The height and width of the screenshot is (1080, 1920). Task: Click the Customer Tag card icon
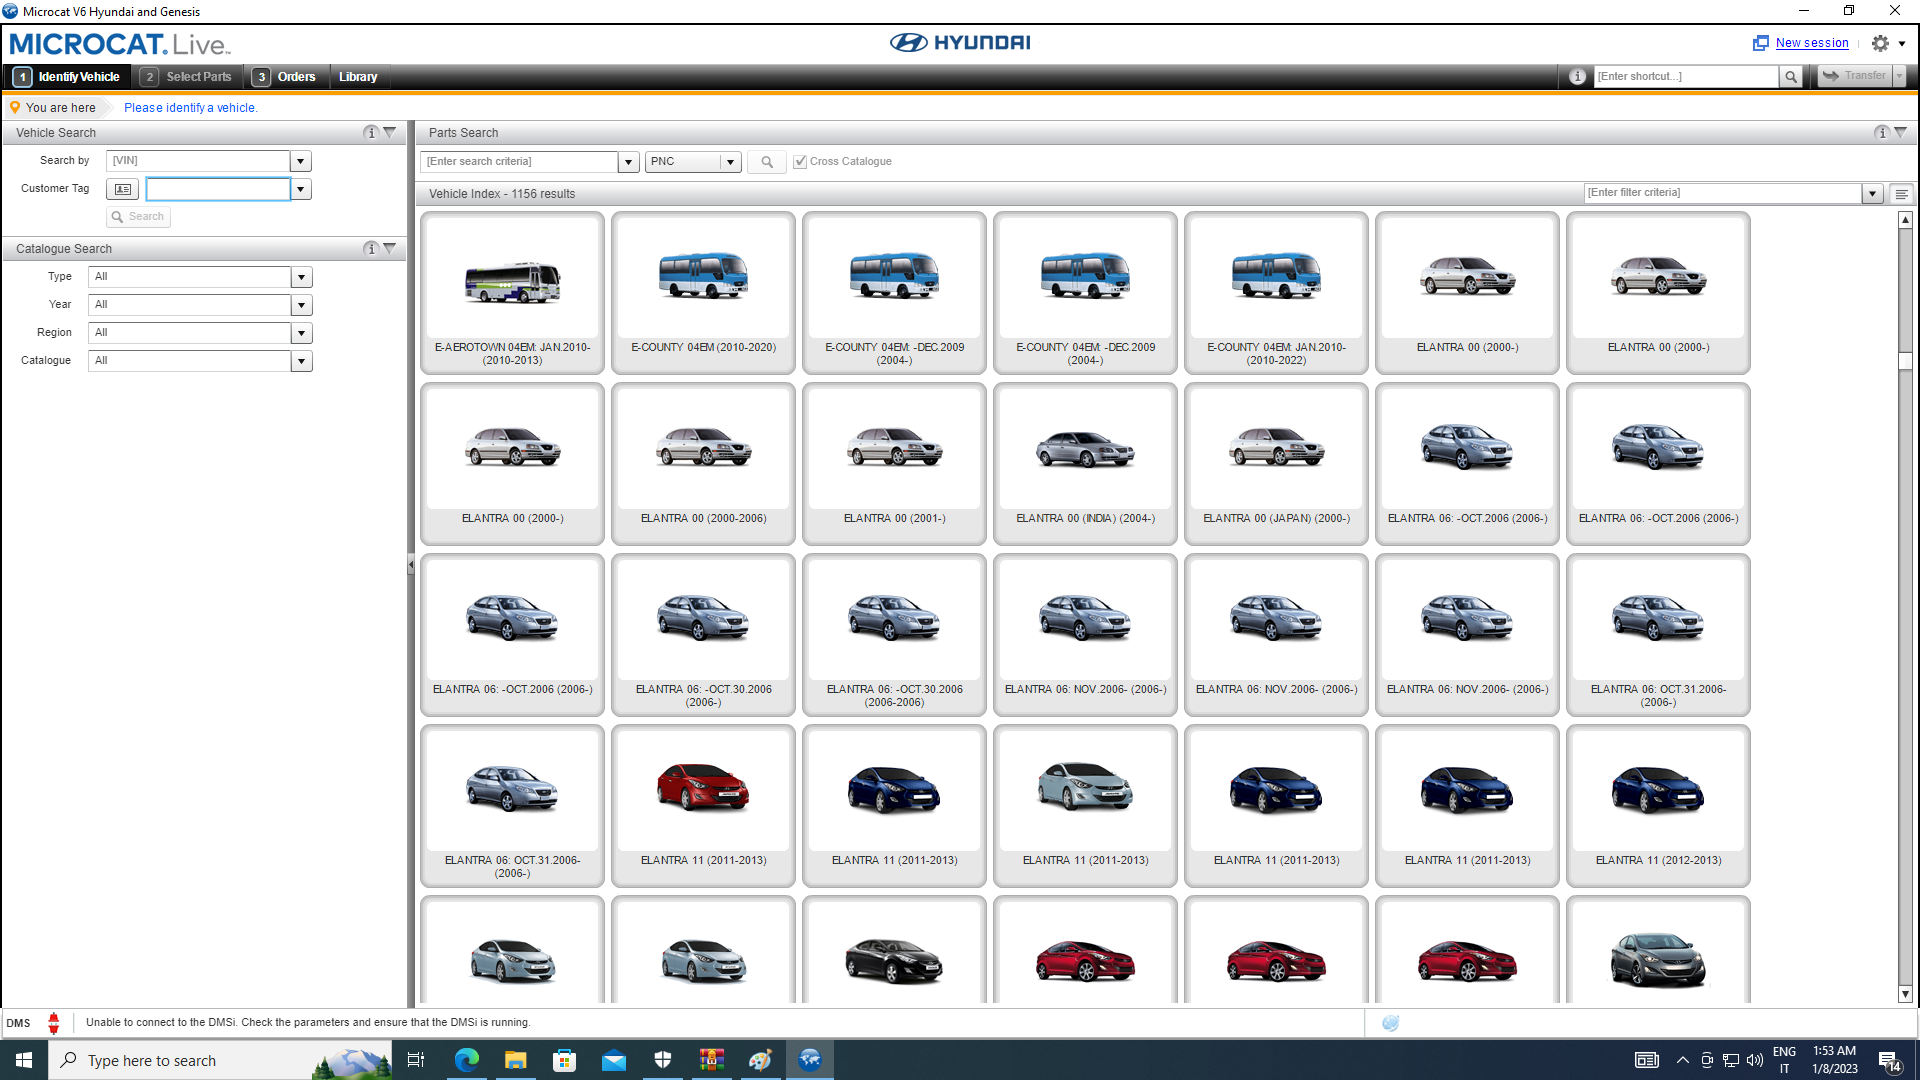[x=123, y=189]
